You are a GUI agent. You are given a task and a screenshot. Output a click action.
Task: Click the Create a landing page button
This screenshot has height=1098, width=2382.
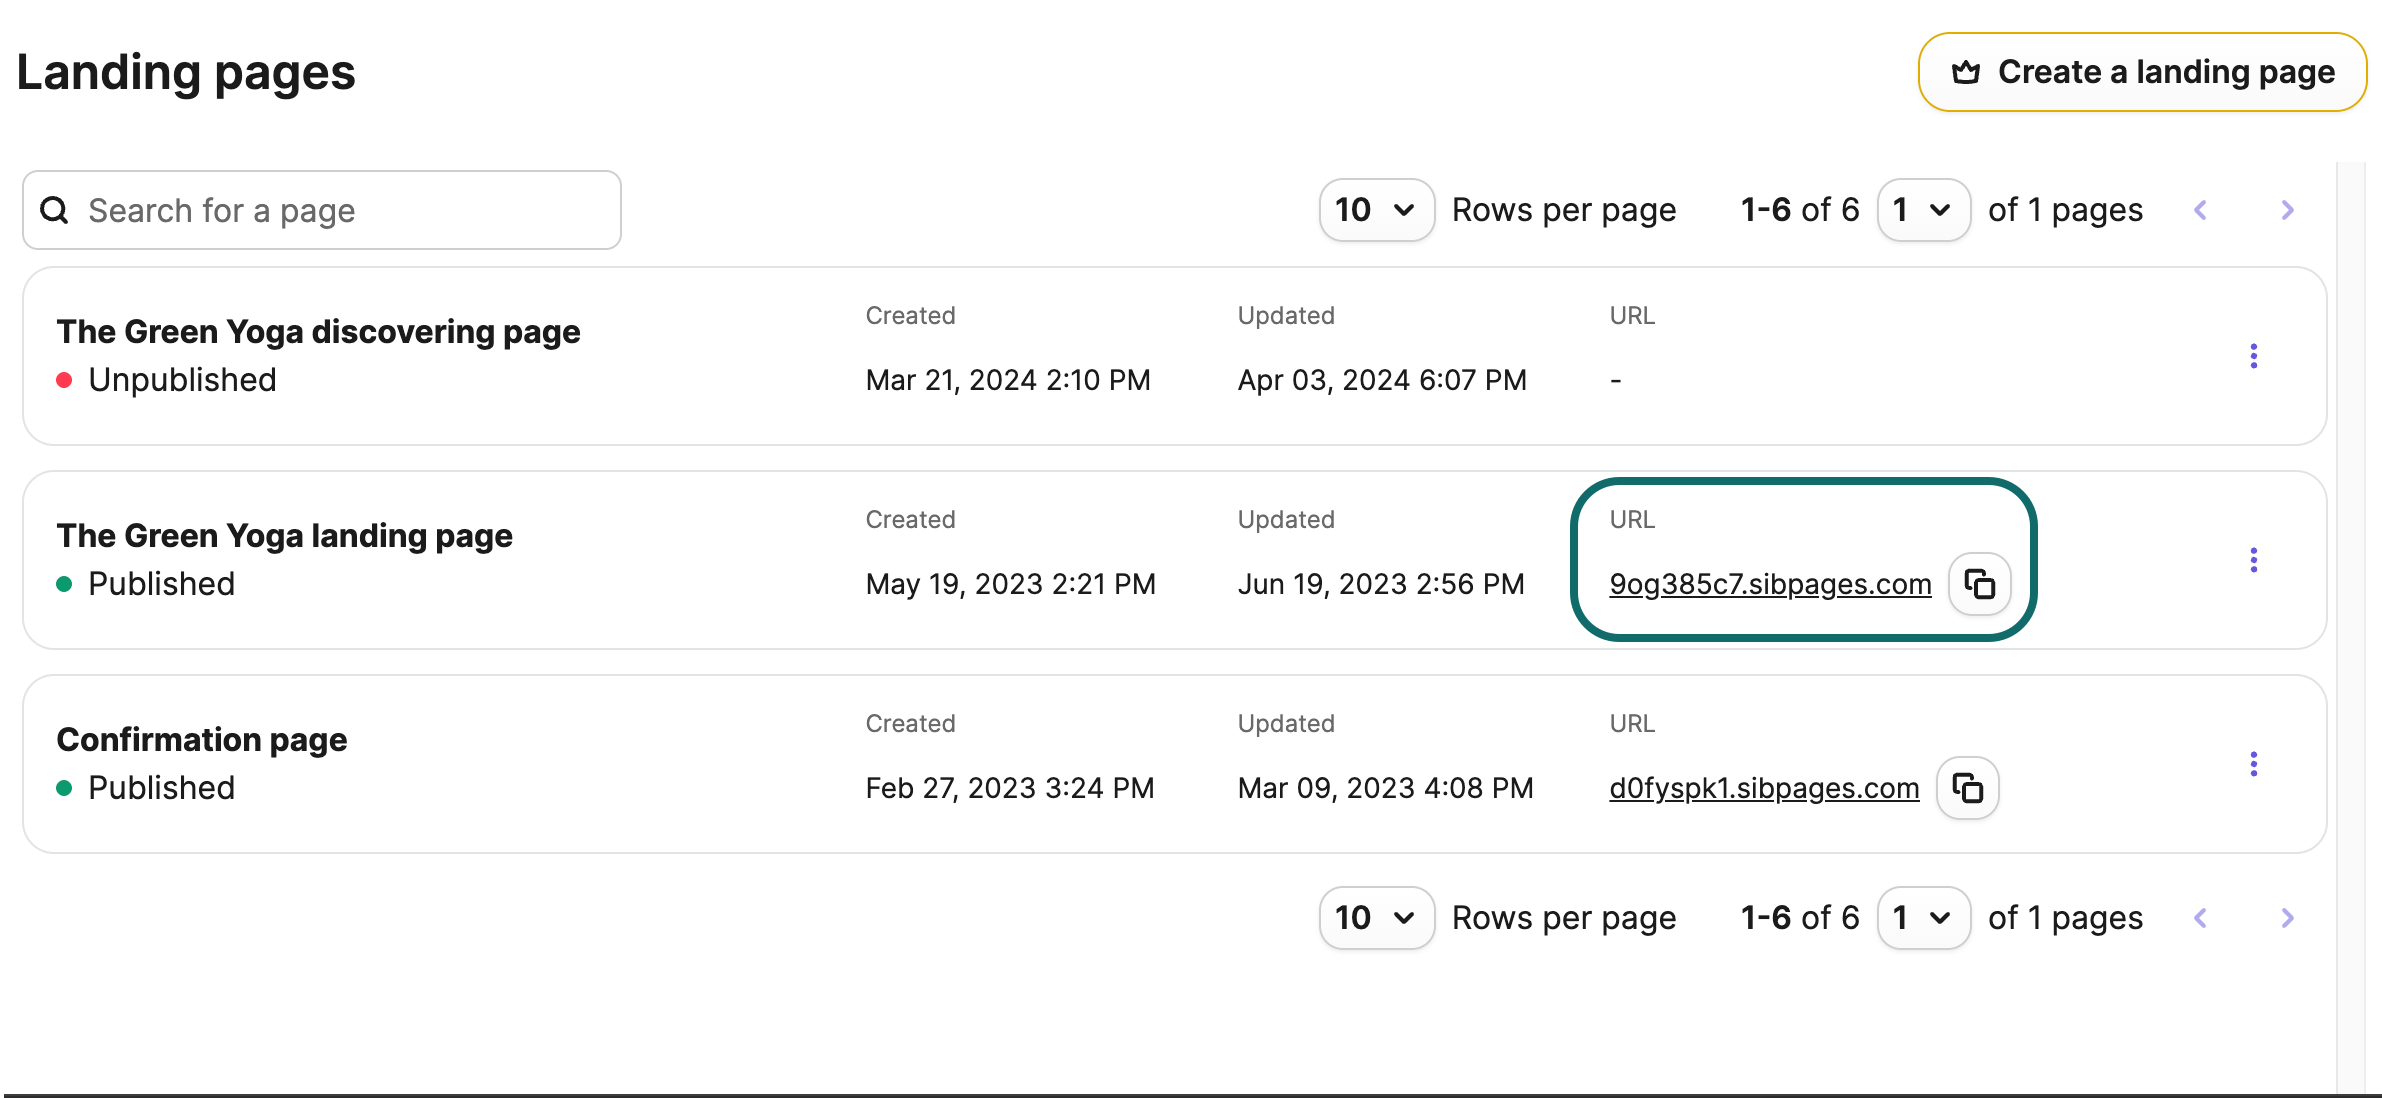pyautogui.click(x=2142, y=72)
